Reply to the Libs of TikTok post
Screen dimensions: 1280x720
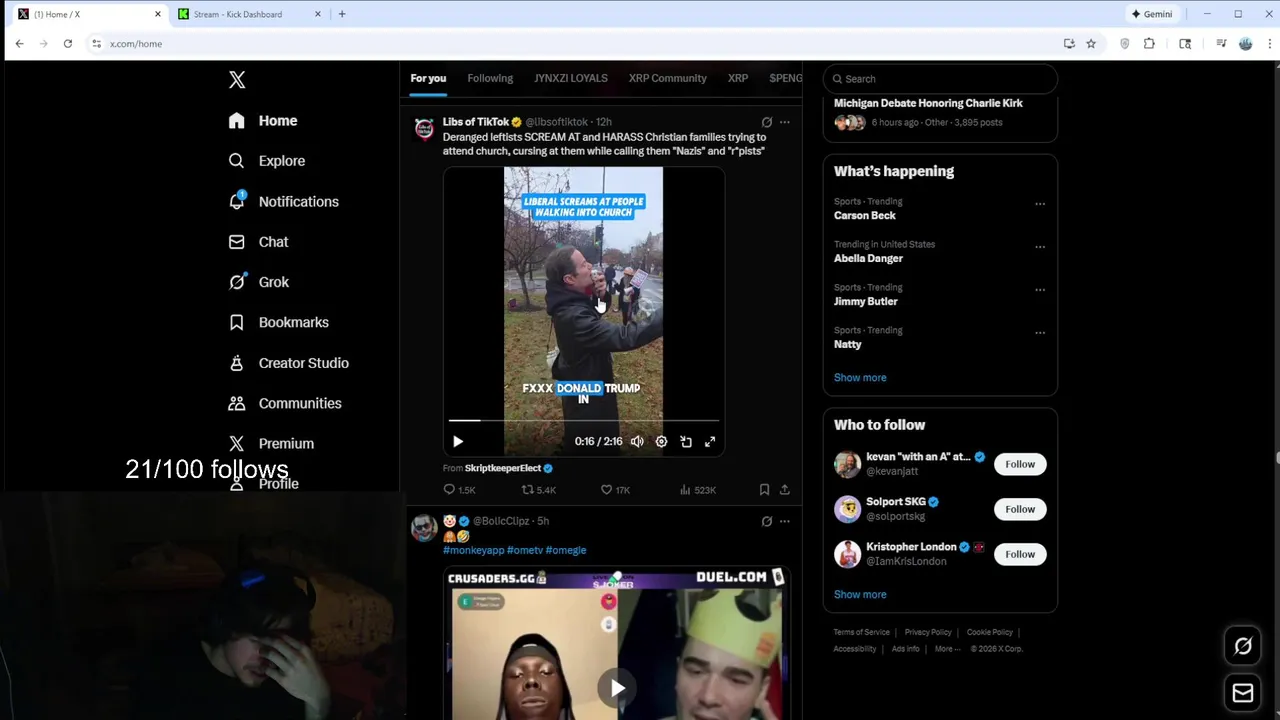coord(459,490)
